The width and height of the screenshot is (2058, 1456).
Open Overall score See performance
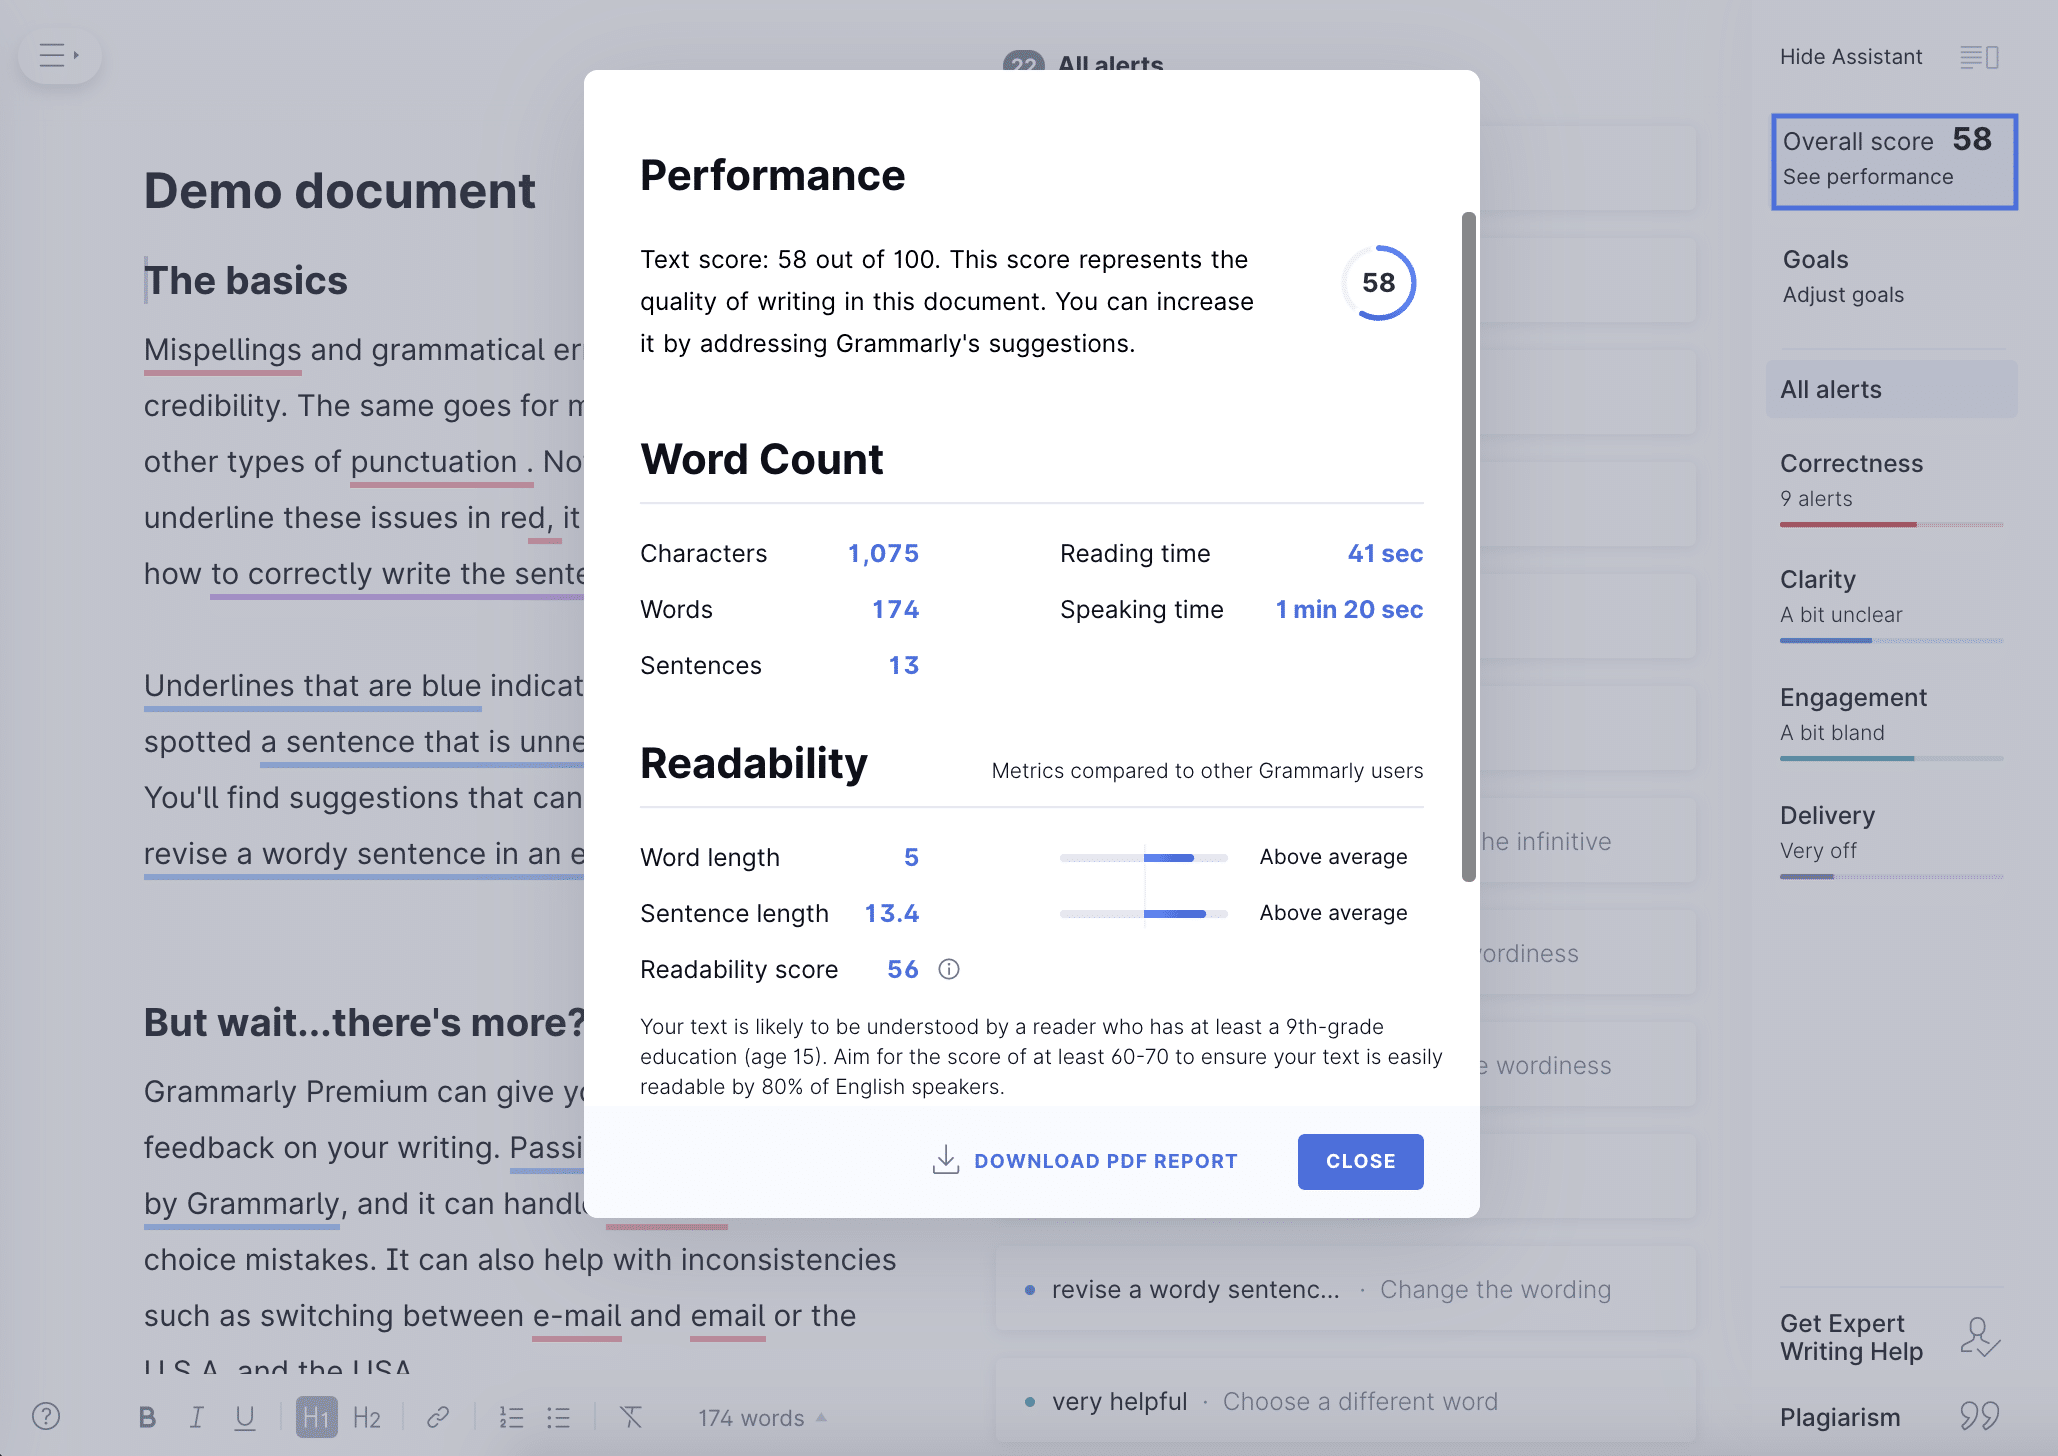tap(1894, 161)
